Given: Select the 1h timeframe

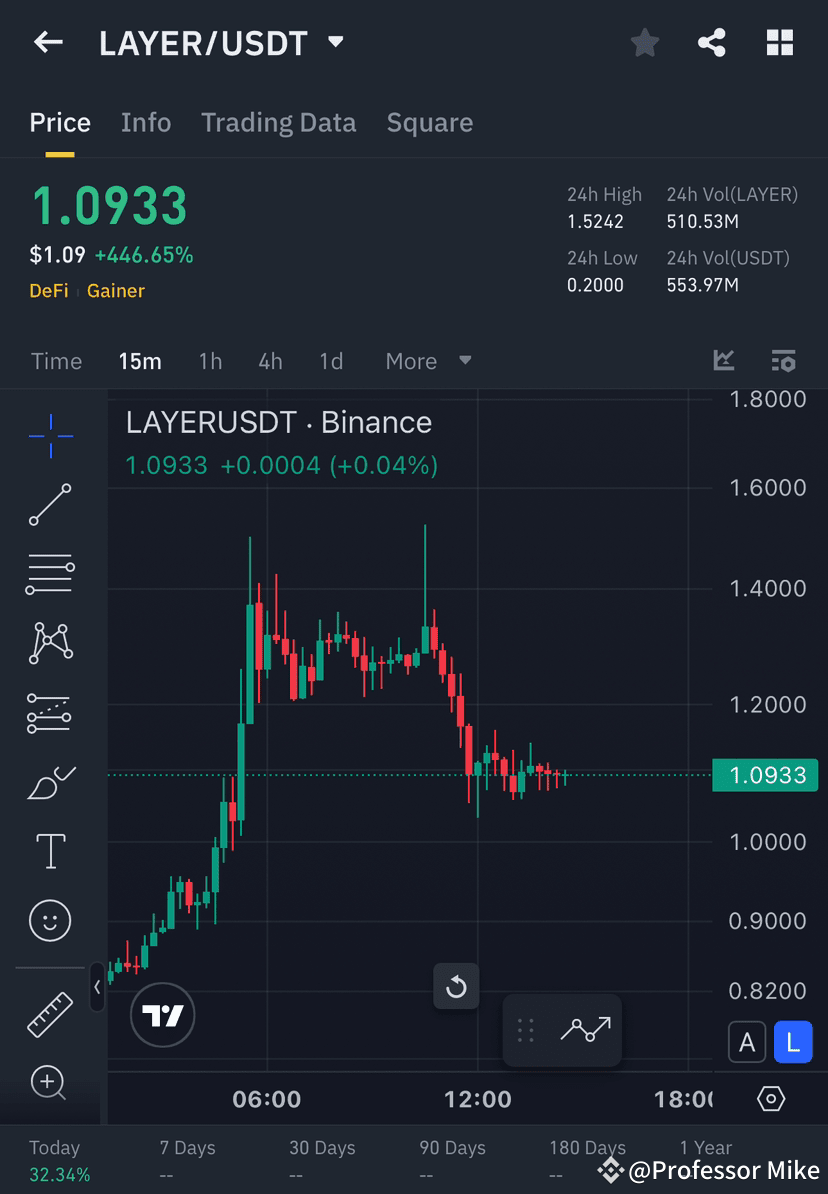Looking at the screenshot, I should pos(210,361).
